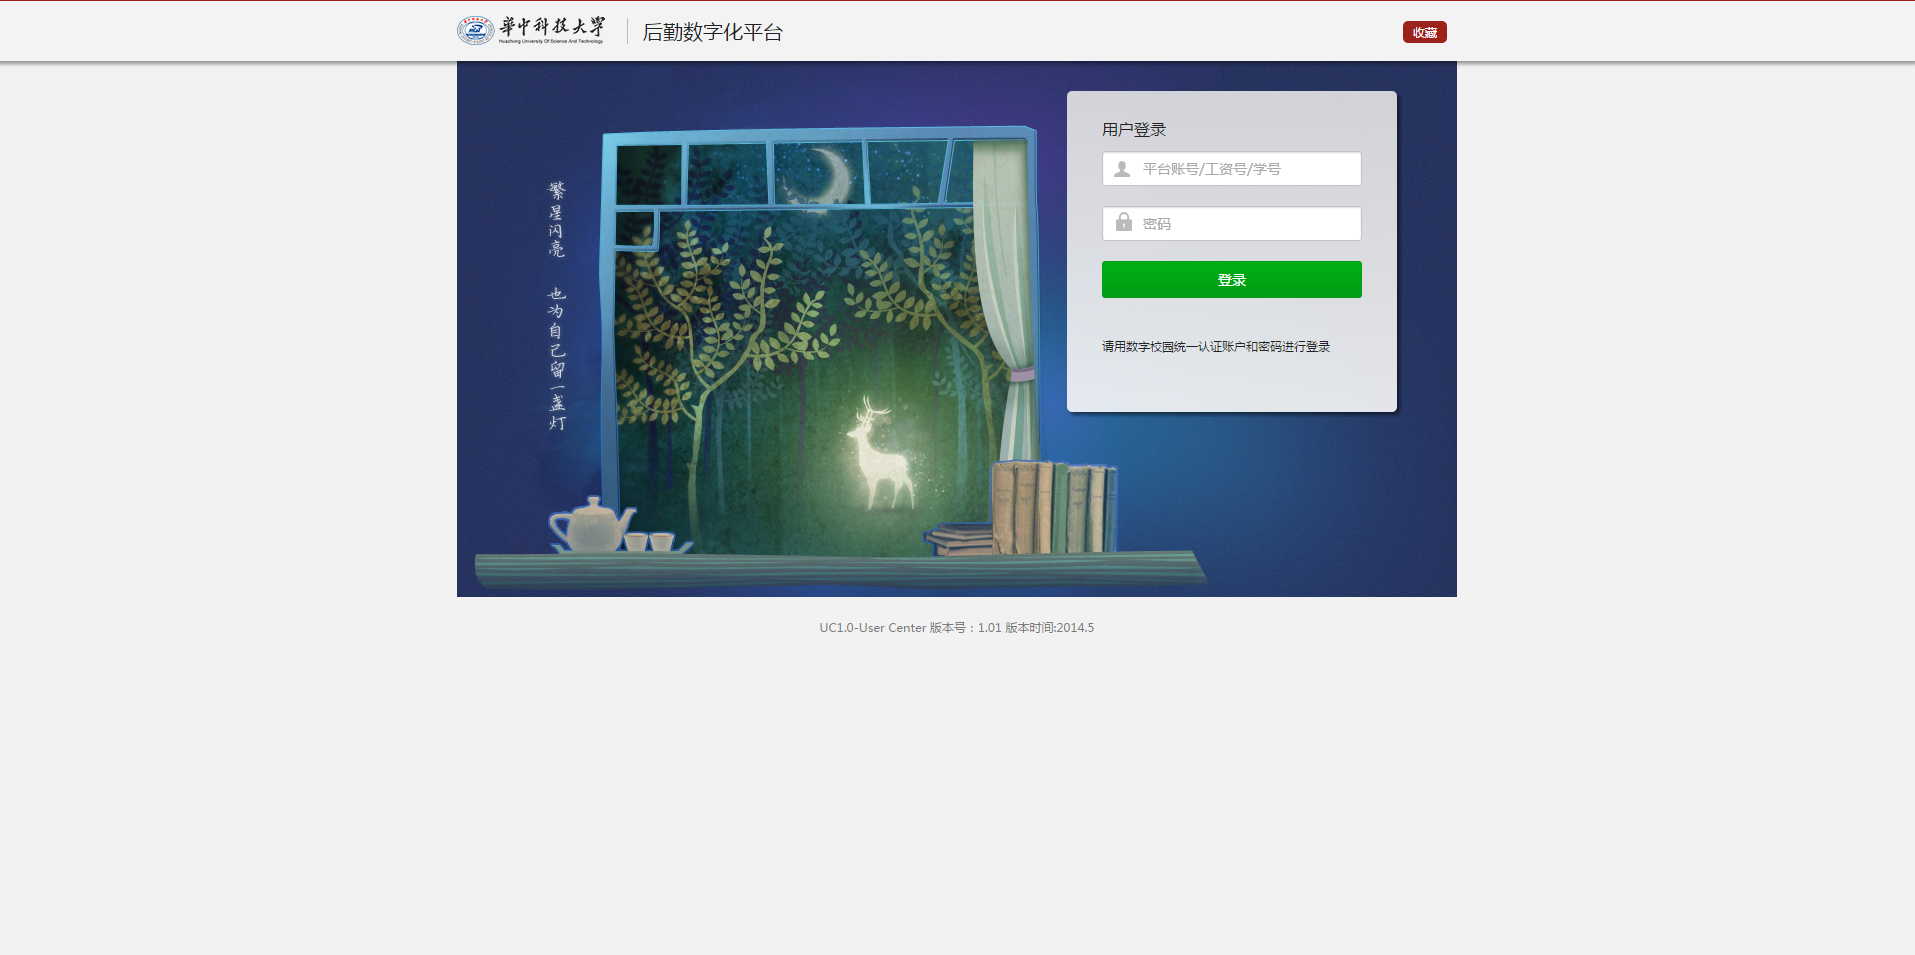Focus the 平台账号/工资号/学号 account field
This screenshot has width=1915, height=955.
pyautogui.click(x=1231, y=169)
